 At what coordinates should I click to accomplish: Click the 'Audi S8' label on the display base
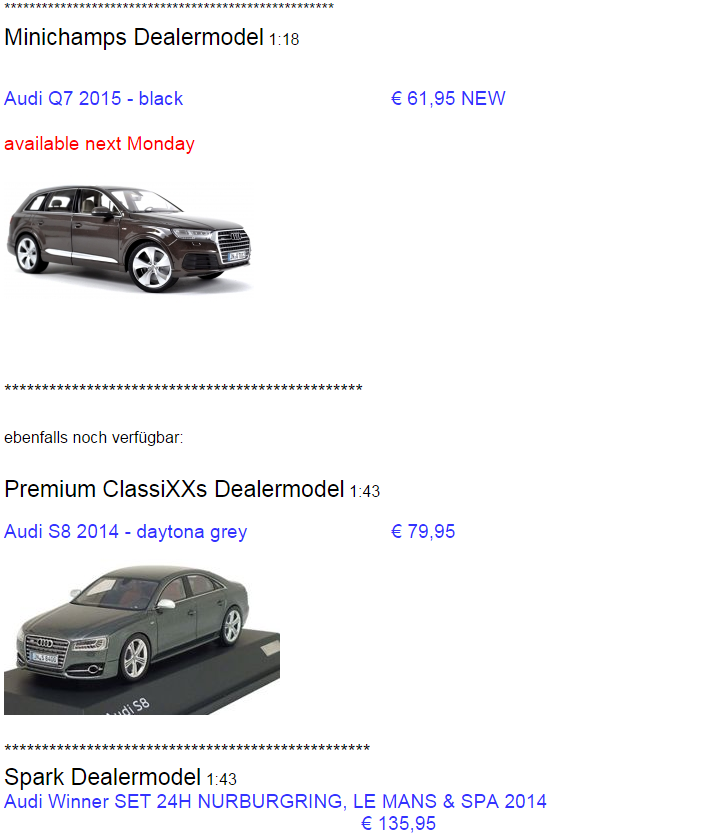tap(128, 707)
